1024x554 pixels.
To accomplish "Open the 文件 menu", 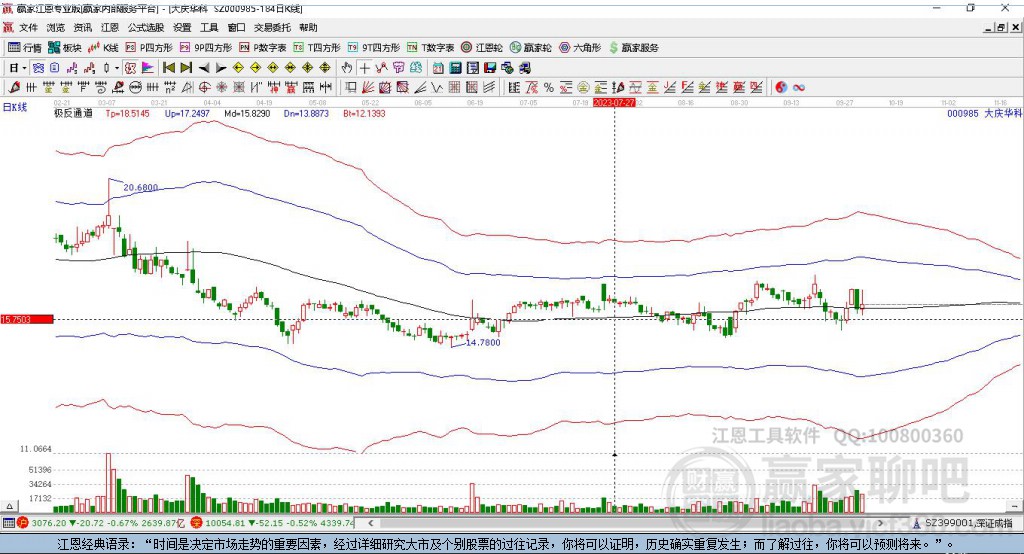I will click(28, 27).
